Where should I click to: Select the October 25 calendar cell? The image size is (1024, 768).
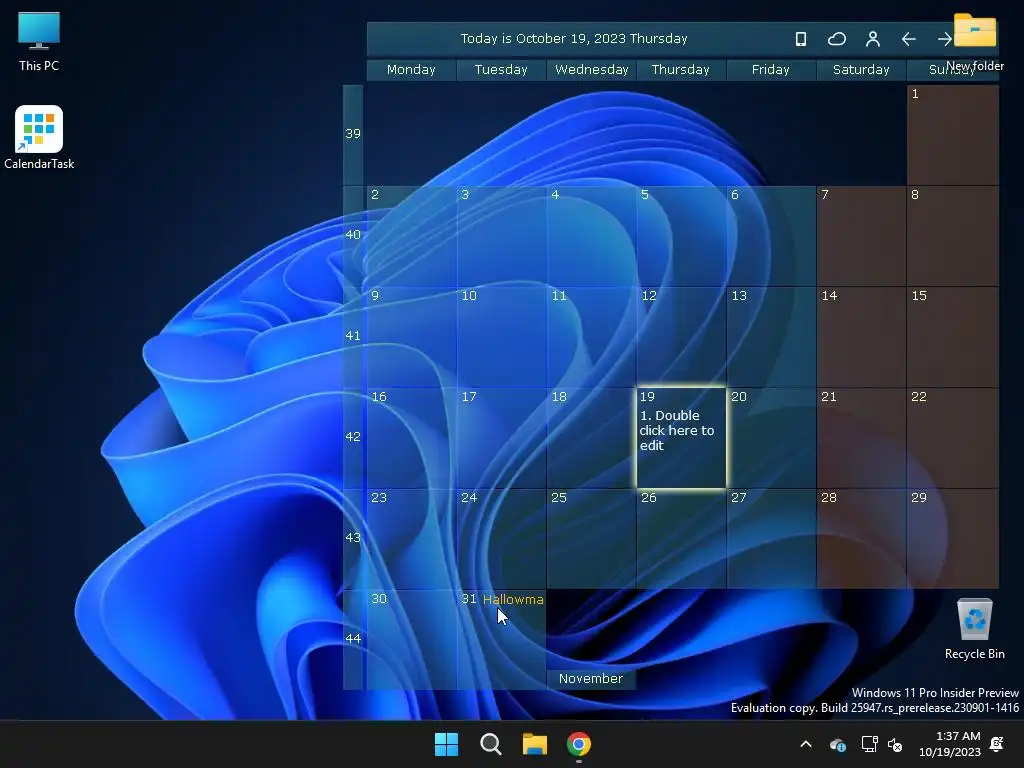pos(591,539)
